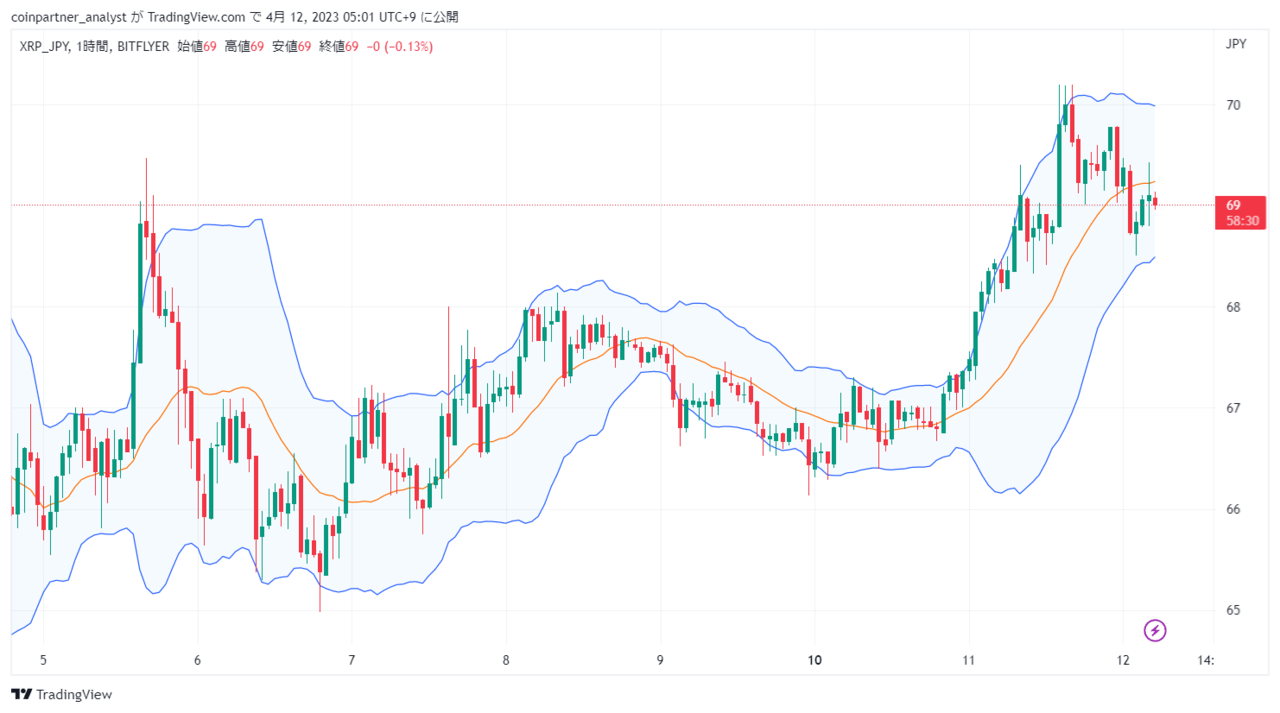This screenshot has width=1280, height=713.
Task: Click the 終値69 close value in legend
Action: pyautogui.click(x=339, y=46)
